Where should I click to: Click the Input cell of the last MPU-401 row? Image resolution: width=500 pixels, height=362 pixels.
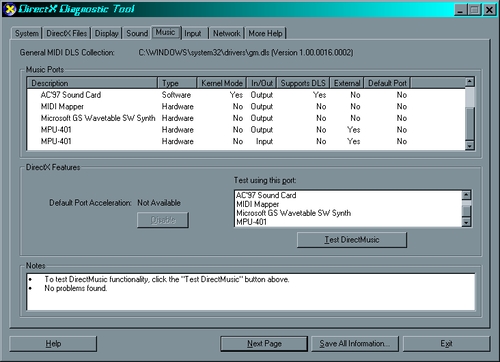264,141
